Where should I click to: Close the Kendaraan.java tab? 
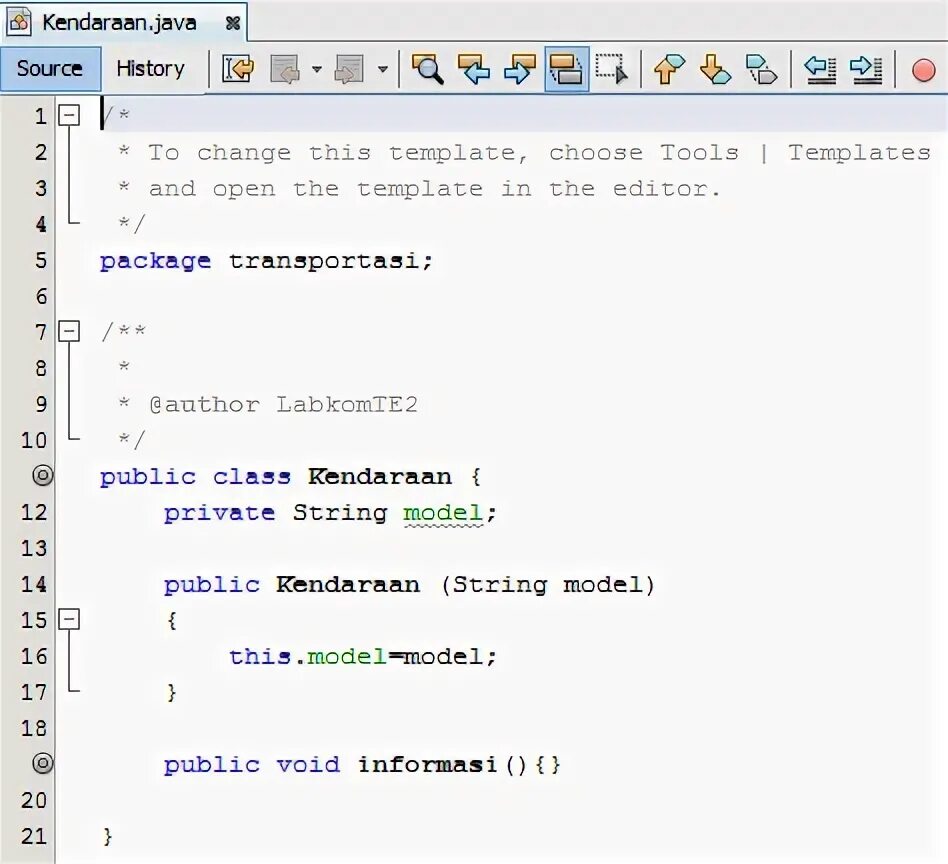(232, 23)
